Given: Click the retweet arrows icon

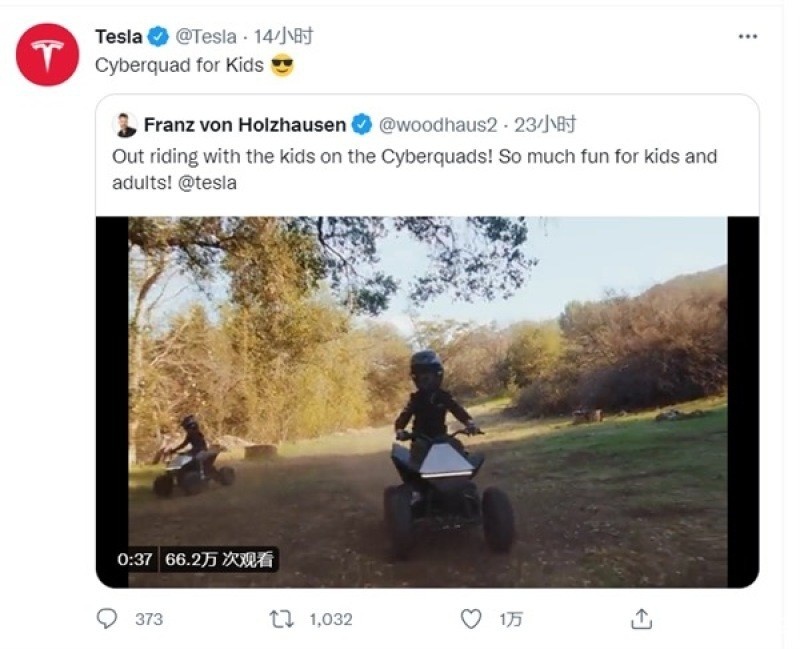Looking at the screenshot, I should [x=281, y=619].
